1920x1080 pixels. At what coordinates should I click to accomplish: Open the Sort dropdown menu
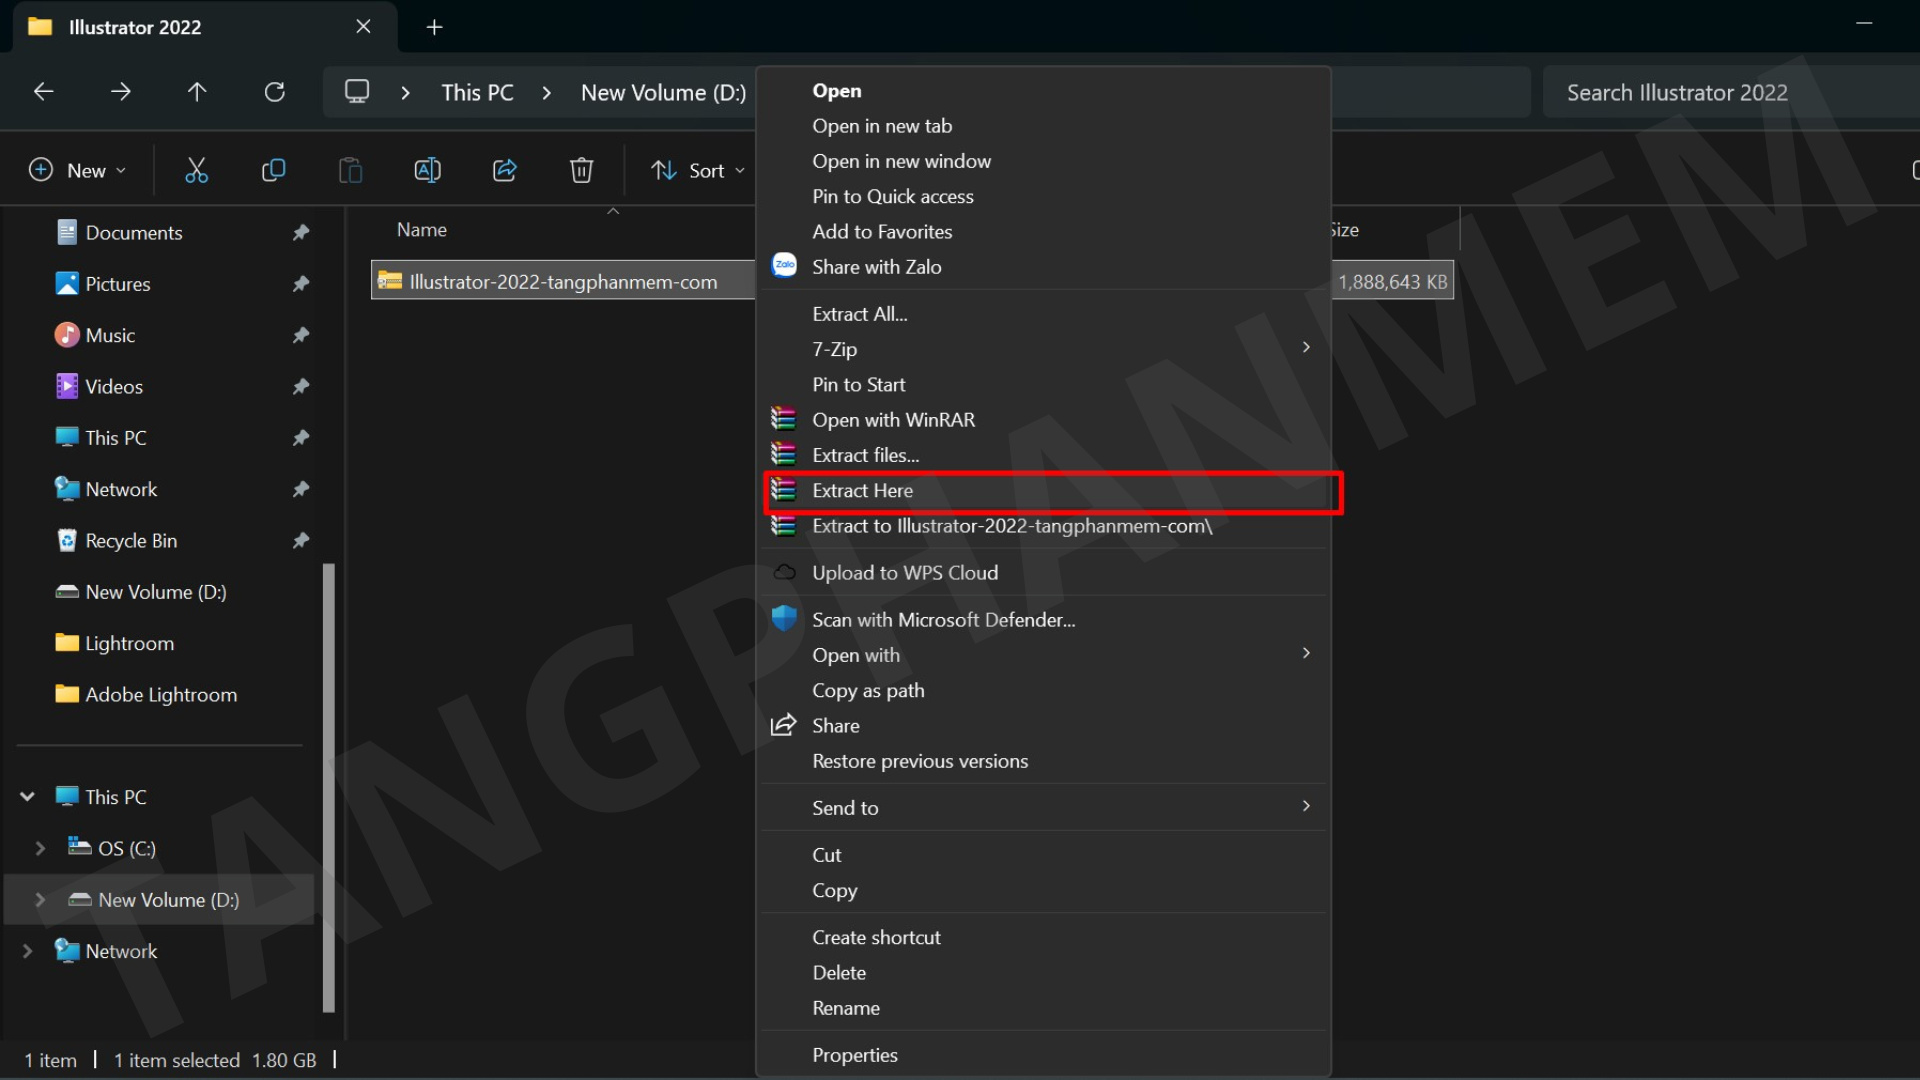699,171
